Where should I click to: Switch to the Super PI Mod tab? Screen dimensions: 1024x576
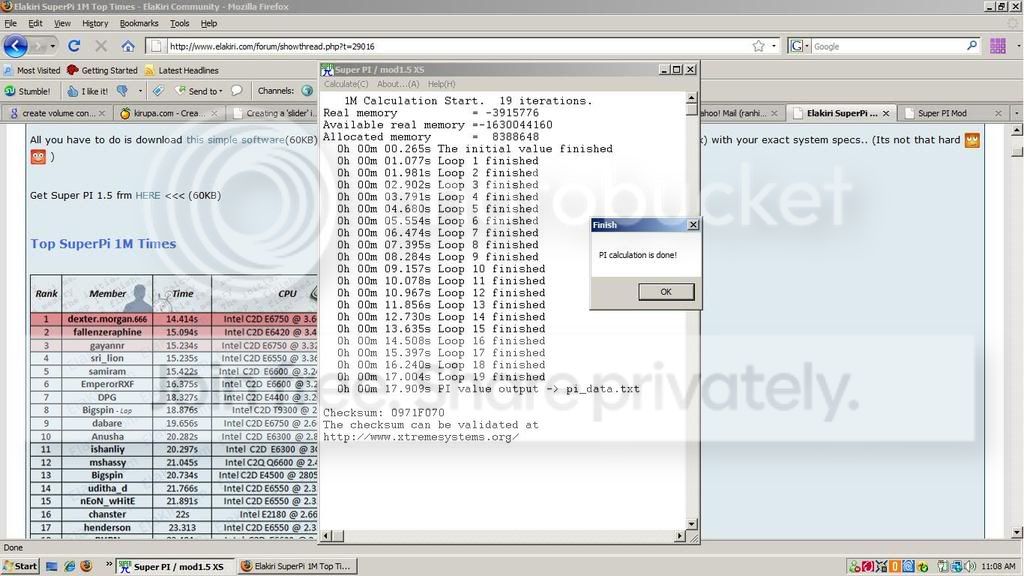953,113
